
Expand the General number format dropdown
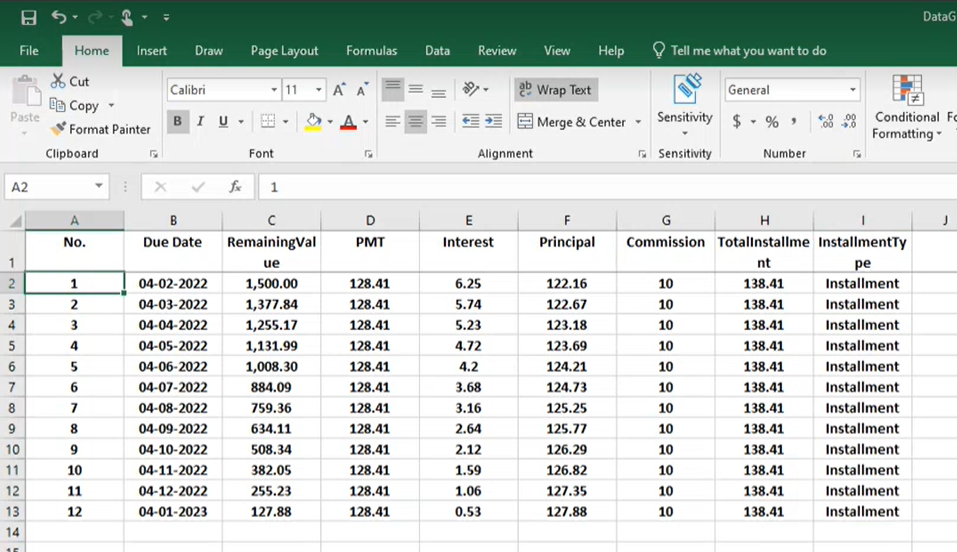click(x=853, y=90)
